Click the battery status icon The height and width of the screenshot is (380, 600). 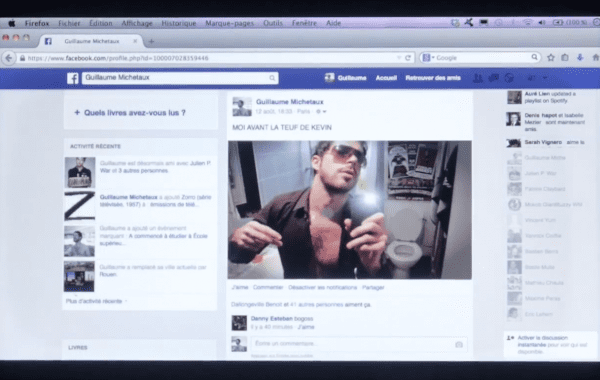pyautogui.click(x=558, y=23)
